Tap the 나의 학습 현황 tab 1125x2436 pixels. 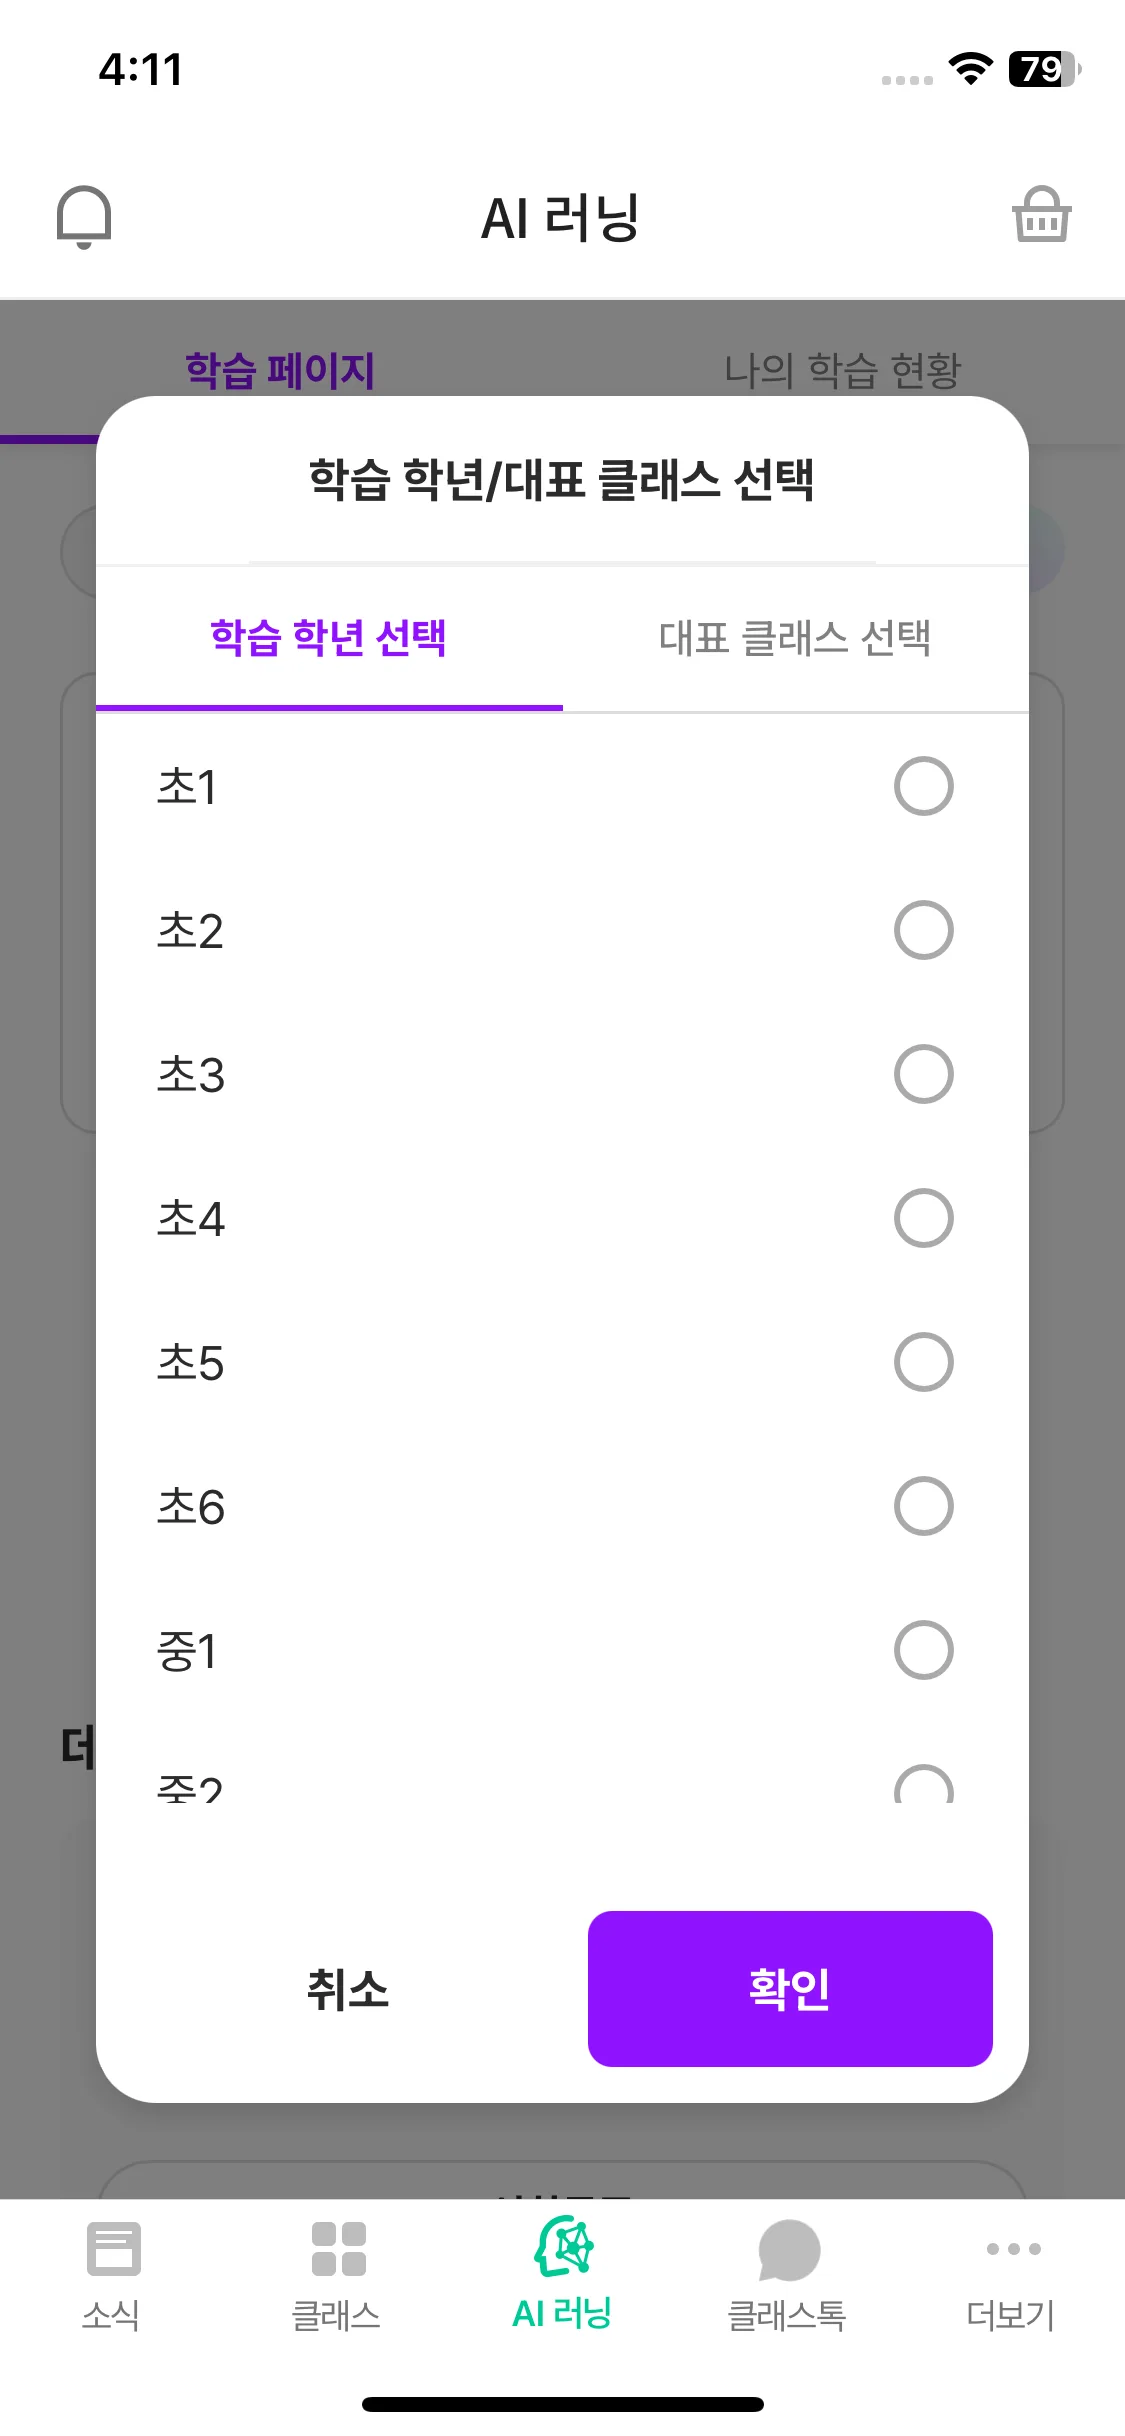pyautogui.click(x=842, y=370)
